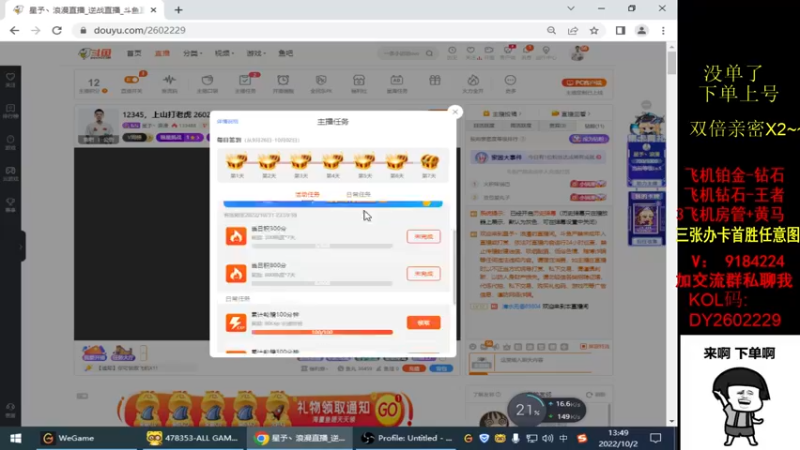The height and width of the screenshot is (450, 800).
Task: Open the user avatar menu
Action: click(x=578, y=53)
